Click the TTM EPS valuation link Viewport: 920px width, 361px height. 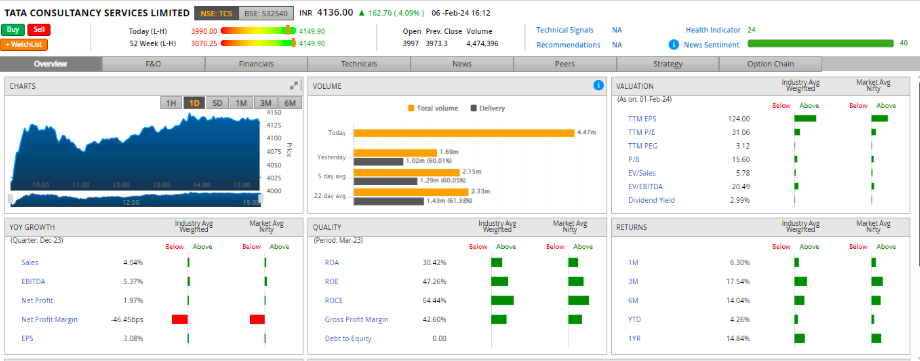pos(642,119)
